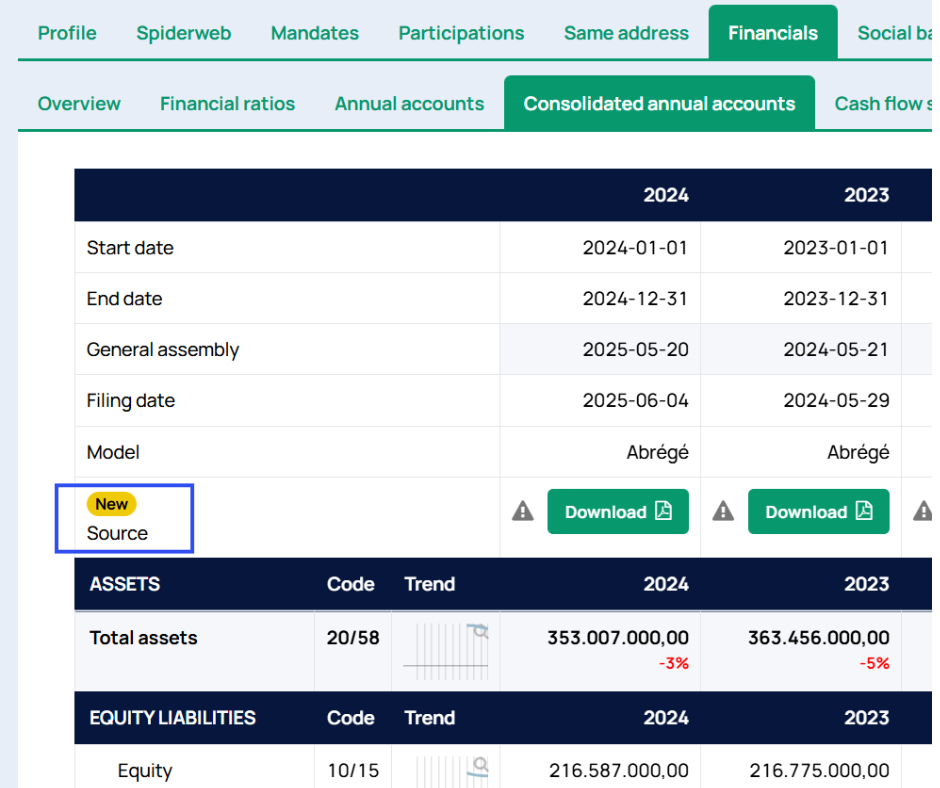Image resolution: width=940 pixels, height=788 pixels.
Task: Open the Annual accounts sub-tab
Action: pos(409,104)
